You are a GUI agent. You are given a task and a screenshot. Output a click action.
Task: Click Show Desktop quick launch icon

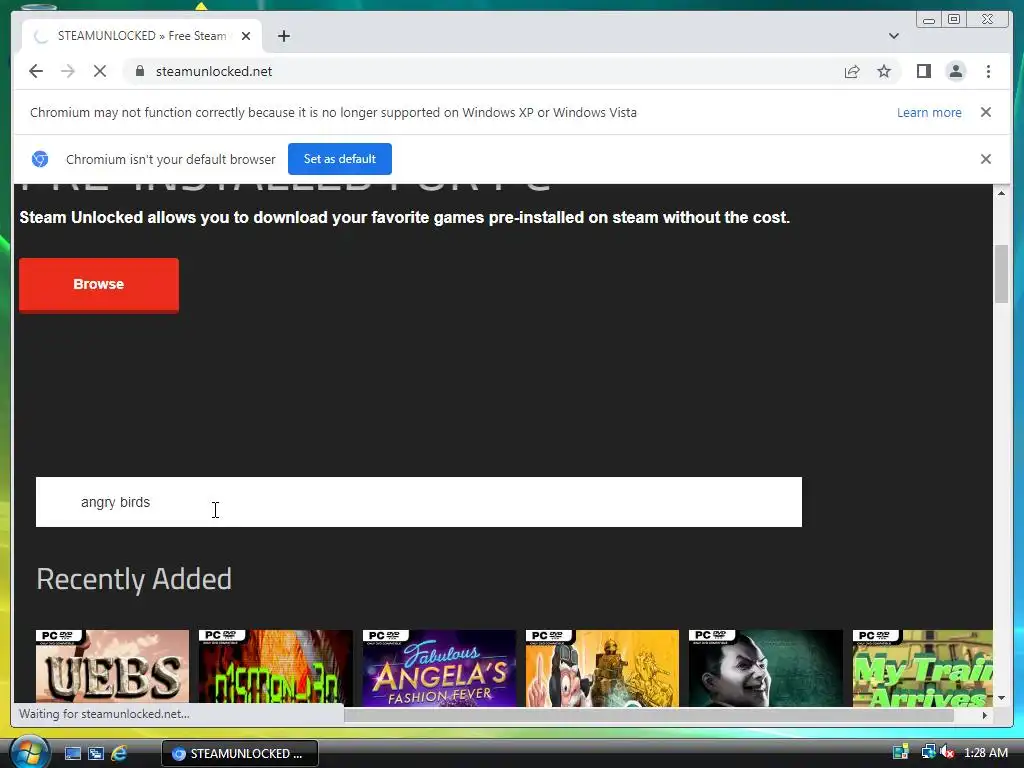tap(72, 754)
